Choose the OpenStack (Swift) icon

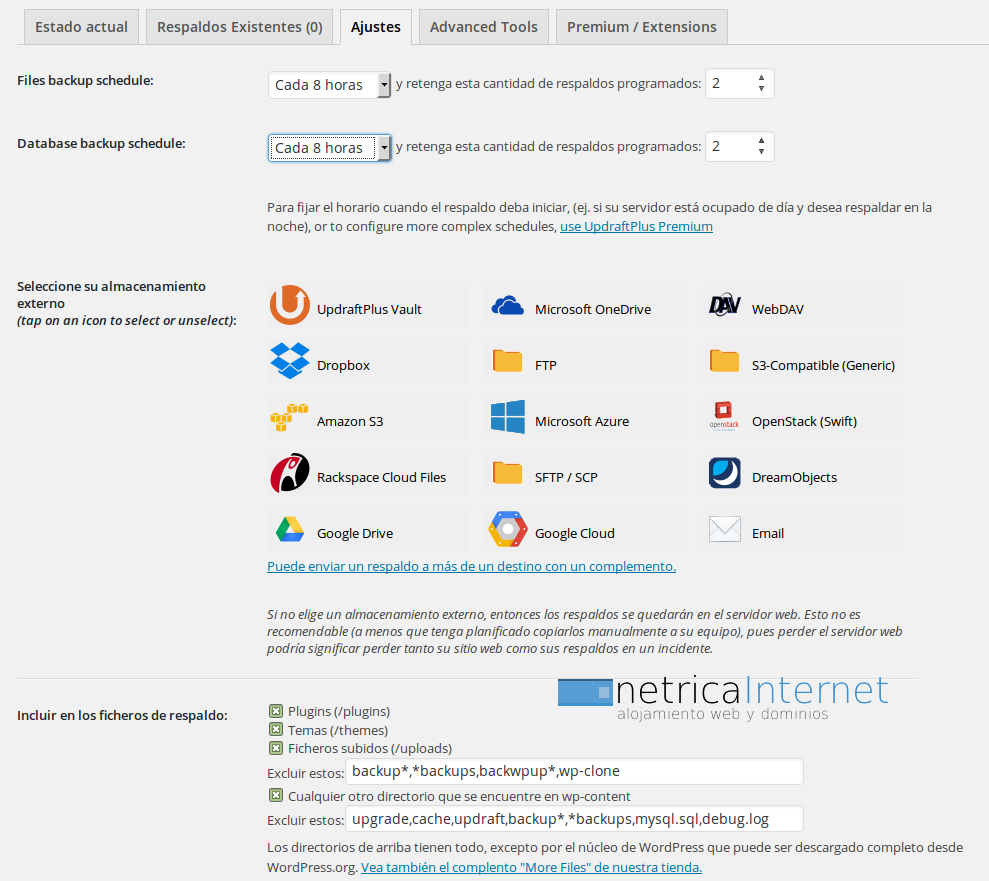click(x=725, y=417)
